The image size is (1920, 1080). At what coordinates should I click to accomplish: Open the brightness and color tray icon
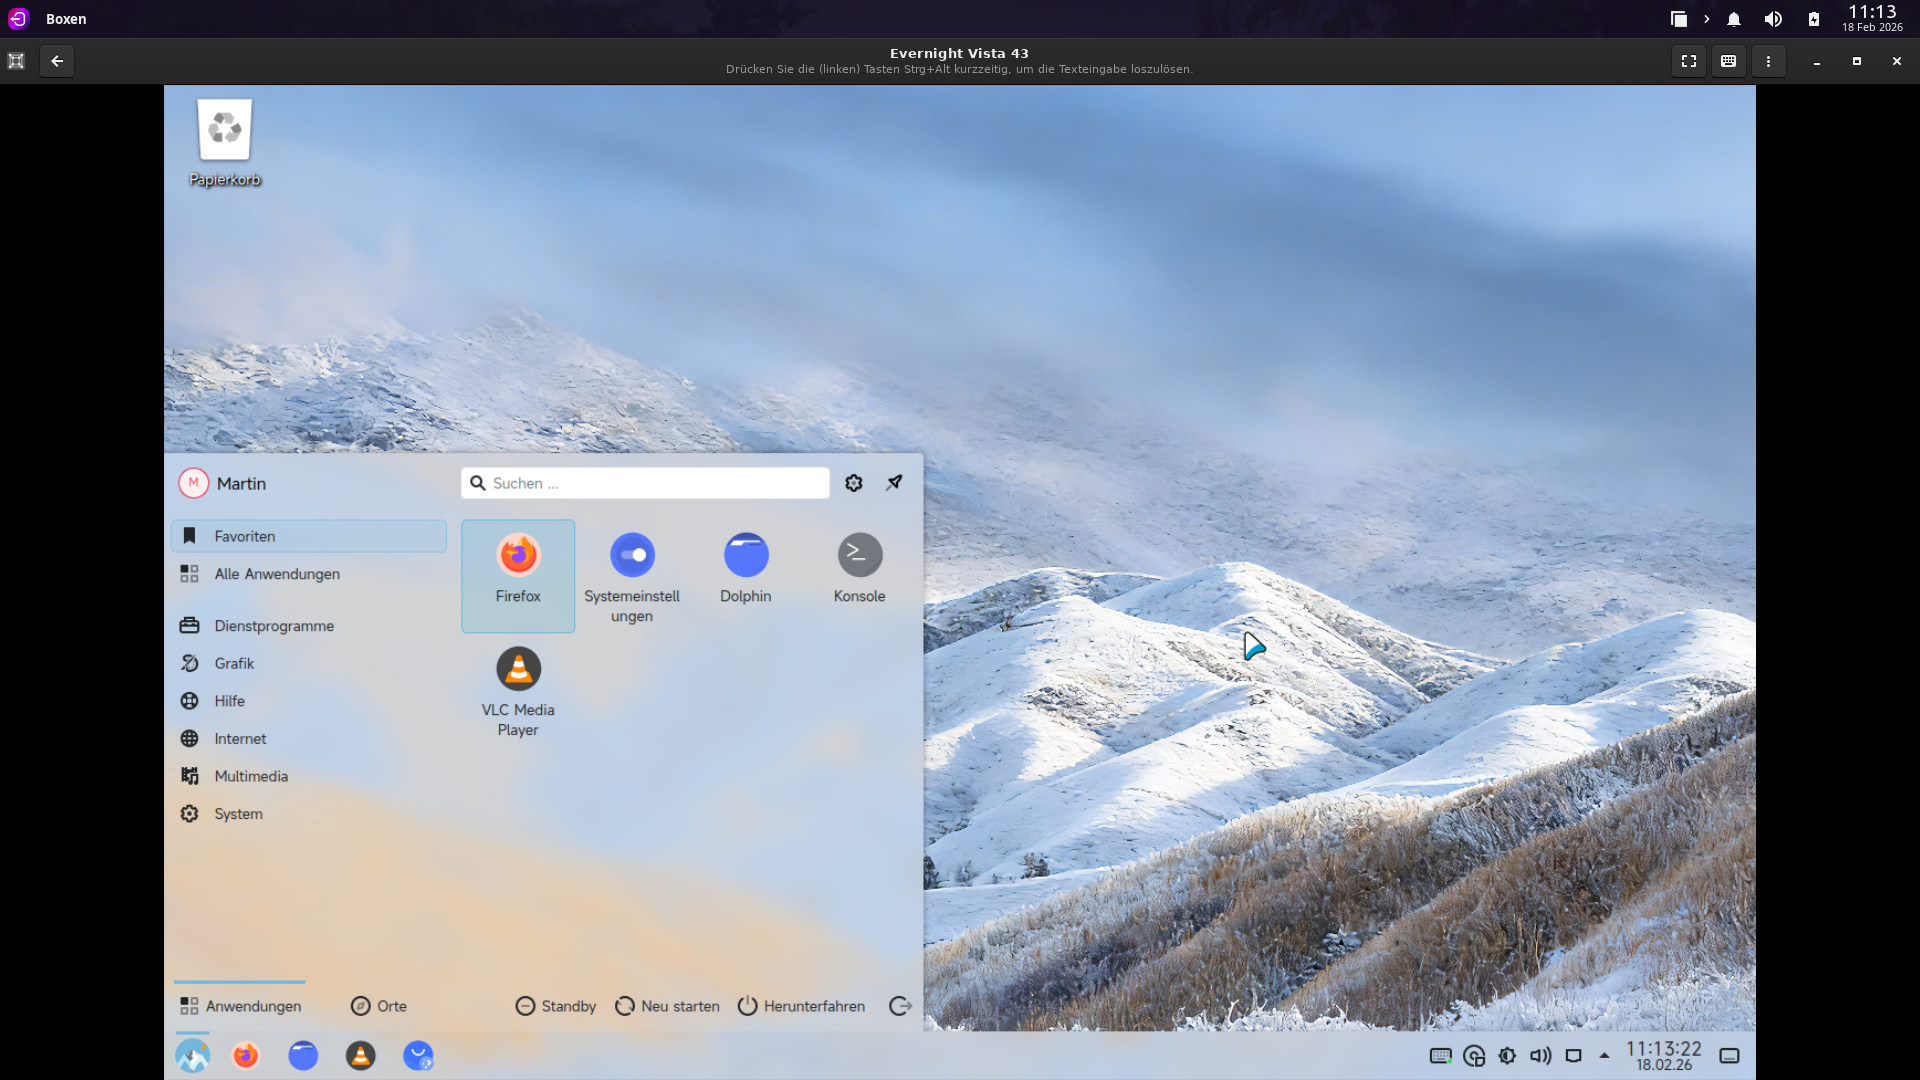click(x=1507, y=1056)
